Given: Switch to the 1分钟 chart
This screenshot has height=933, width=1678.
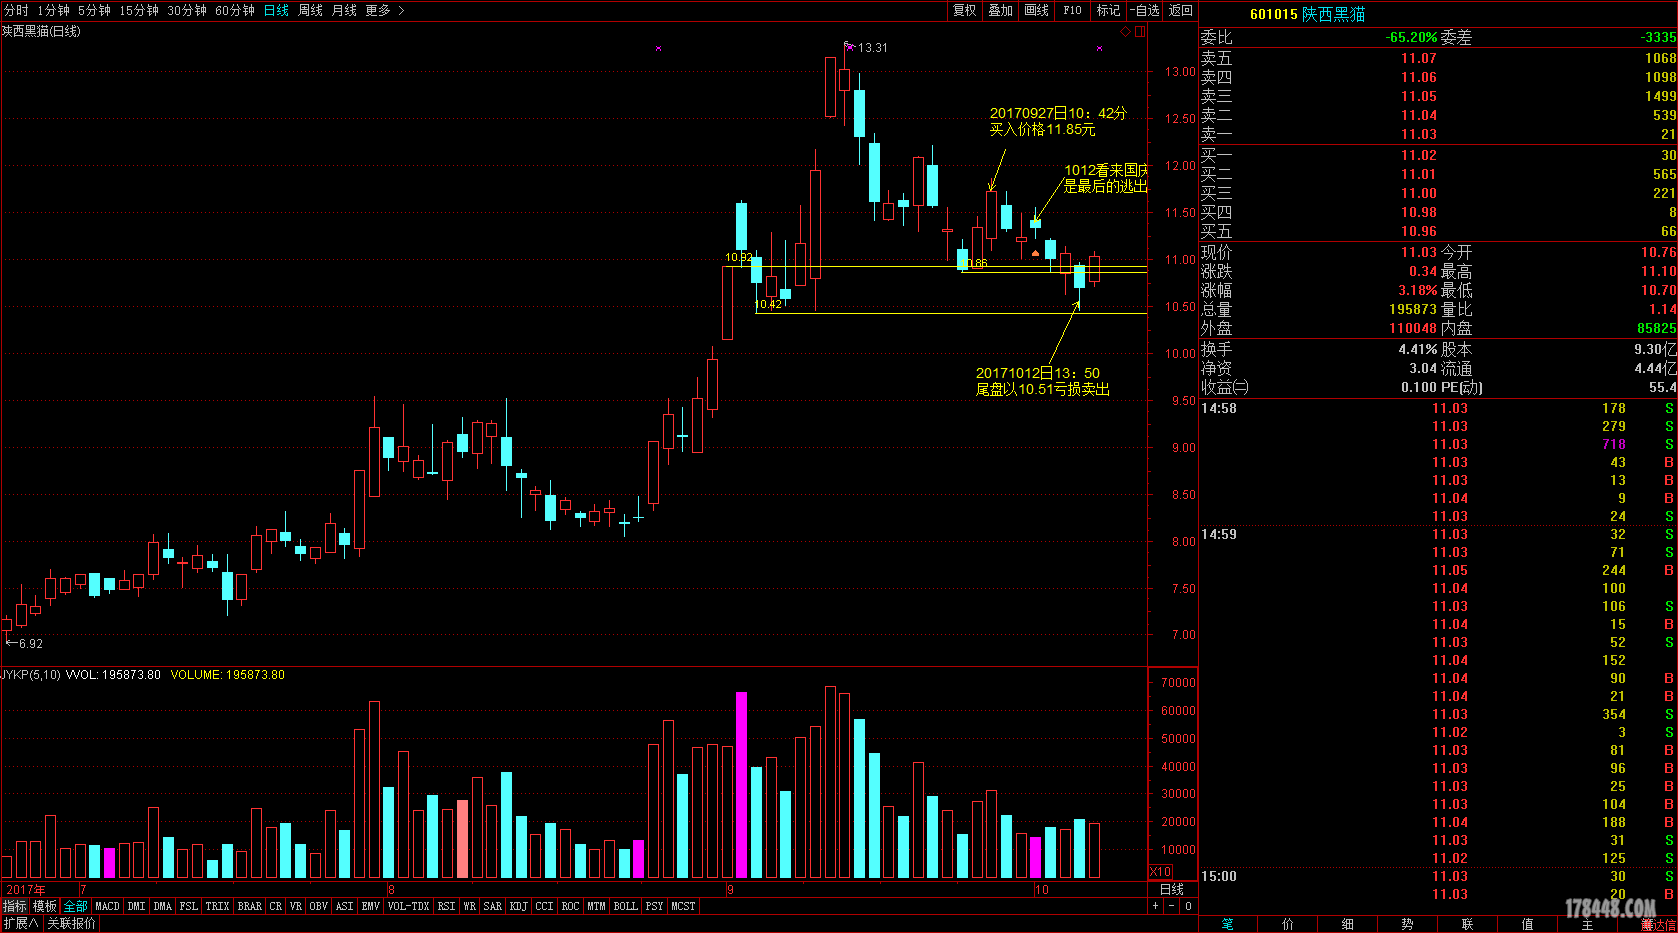Looking at the screenshot, I should pyautogui.click(x=53, y=10).
